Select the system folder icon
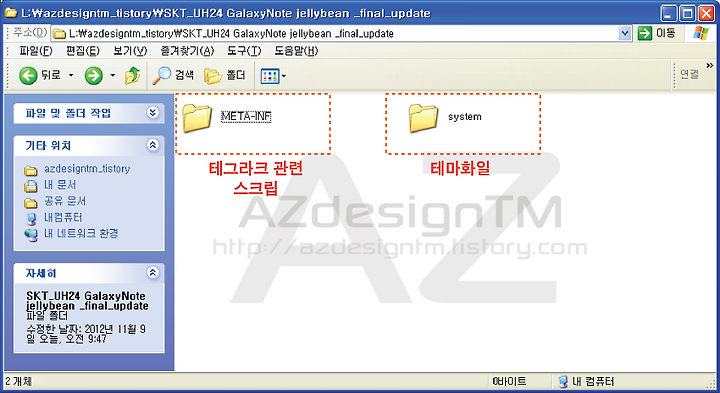 [423, 118]
